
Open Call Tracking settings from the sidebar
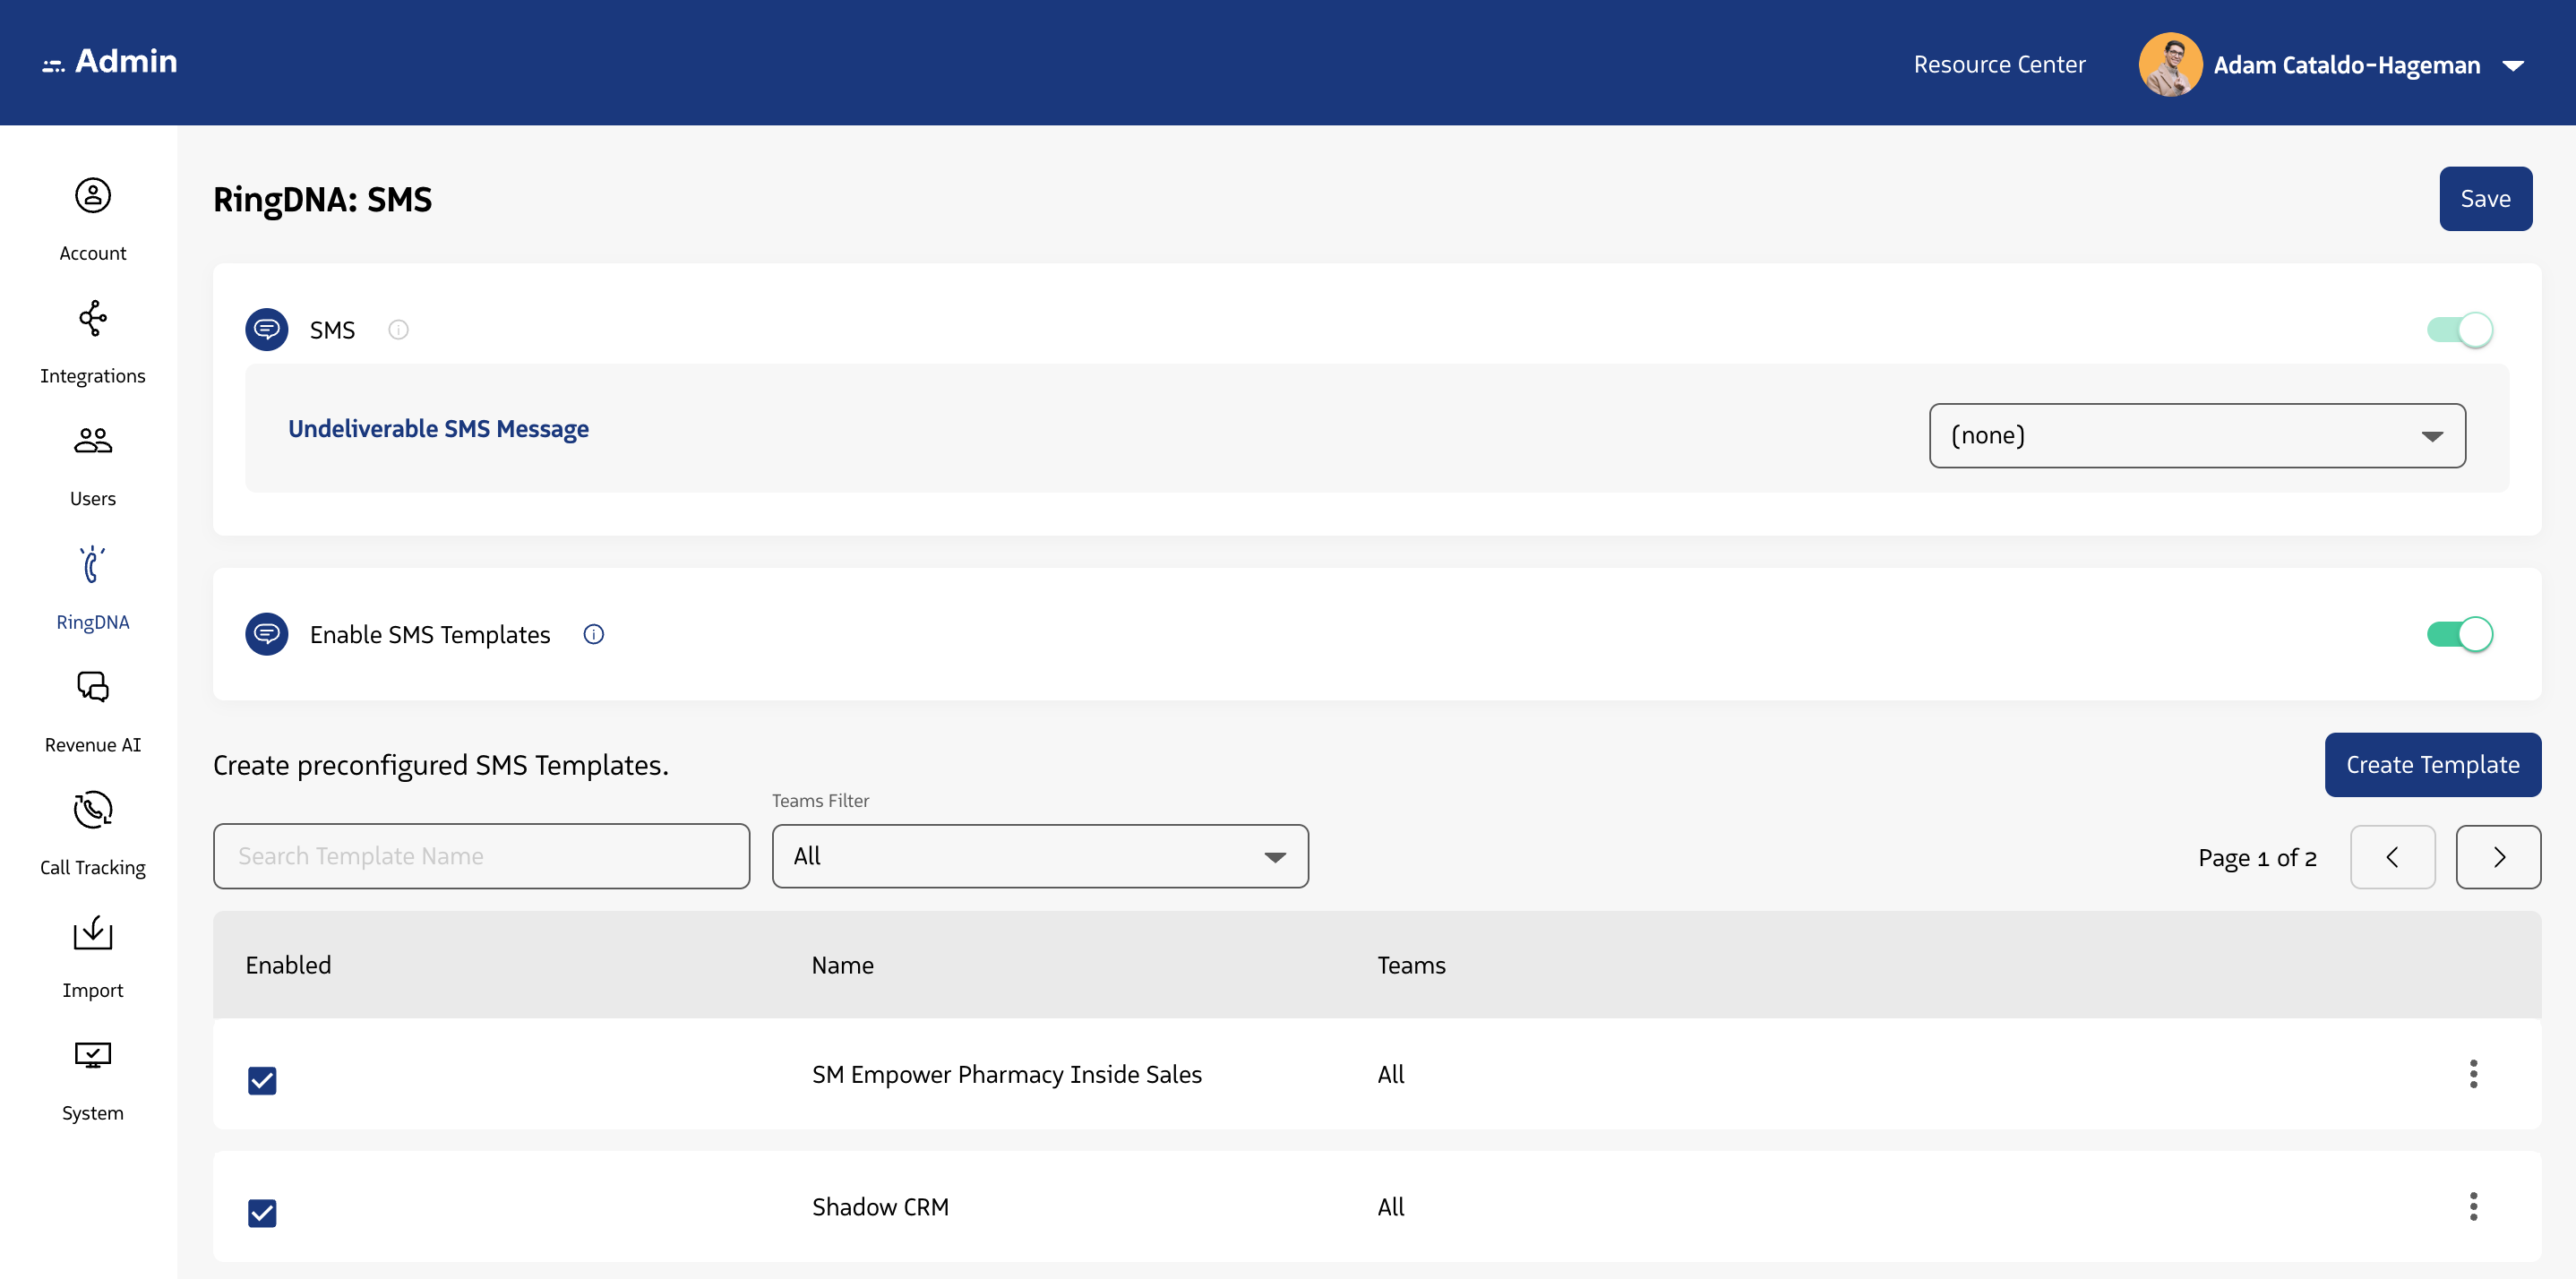pos(92,828)
